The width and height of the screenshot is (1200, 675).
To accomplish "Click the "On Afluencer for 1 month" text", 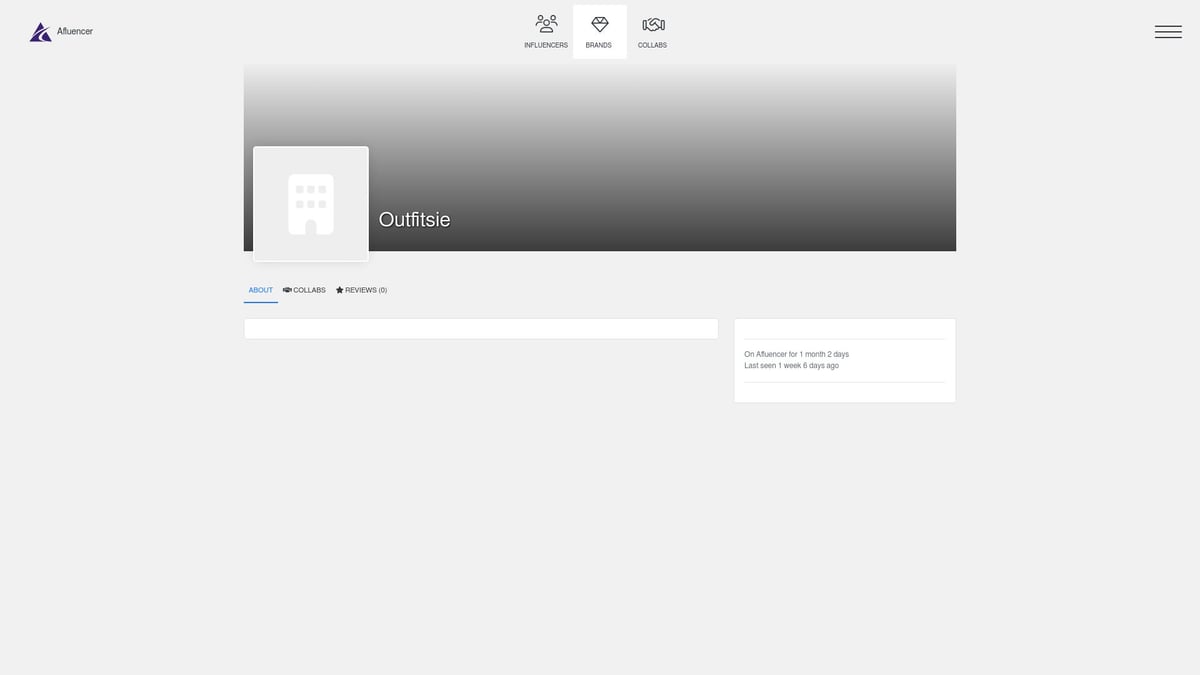I will [x=796, y=354].
